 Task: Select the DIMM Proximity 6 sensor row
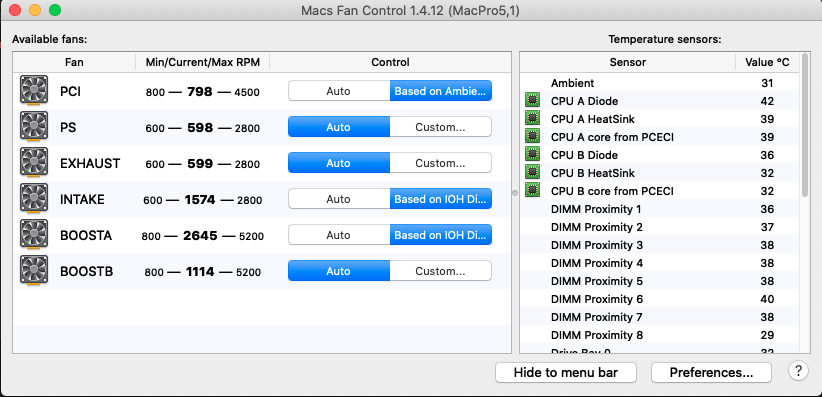(x=660, y=299)
